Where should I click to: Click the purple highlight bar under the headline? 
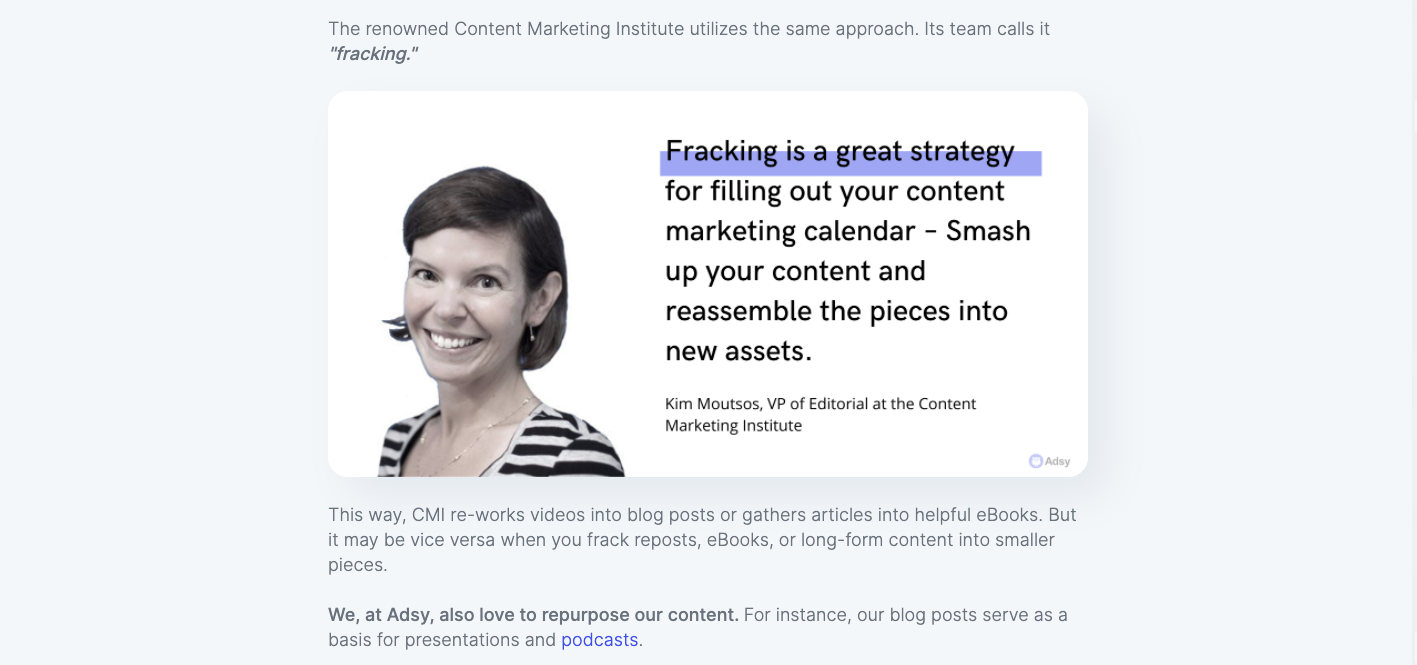851,164
